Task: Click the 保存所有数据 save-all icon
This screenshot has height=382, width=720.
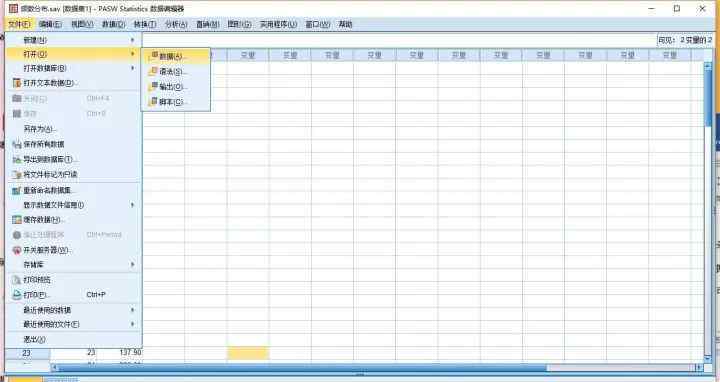Action: [17, 144]
